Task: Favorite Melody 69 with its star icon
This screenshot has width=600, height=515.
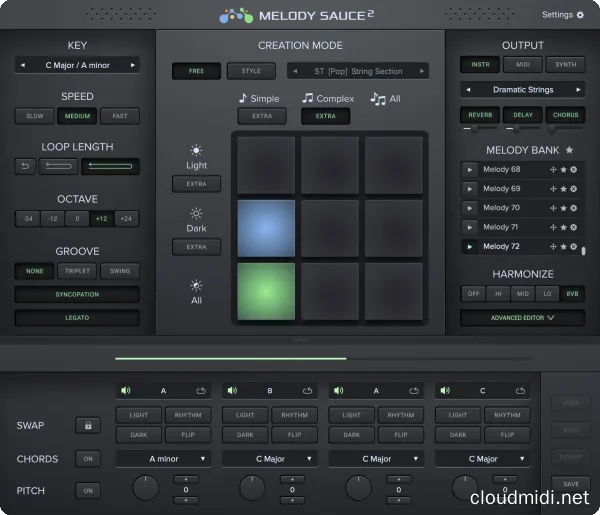Action: pos(563,189)
